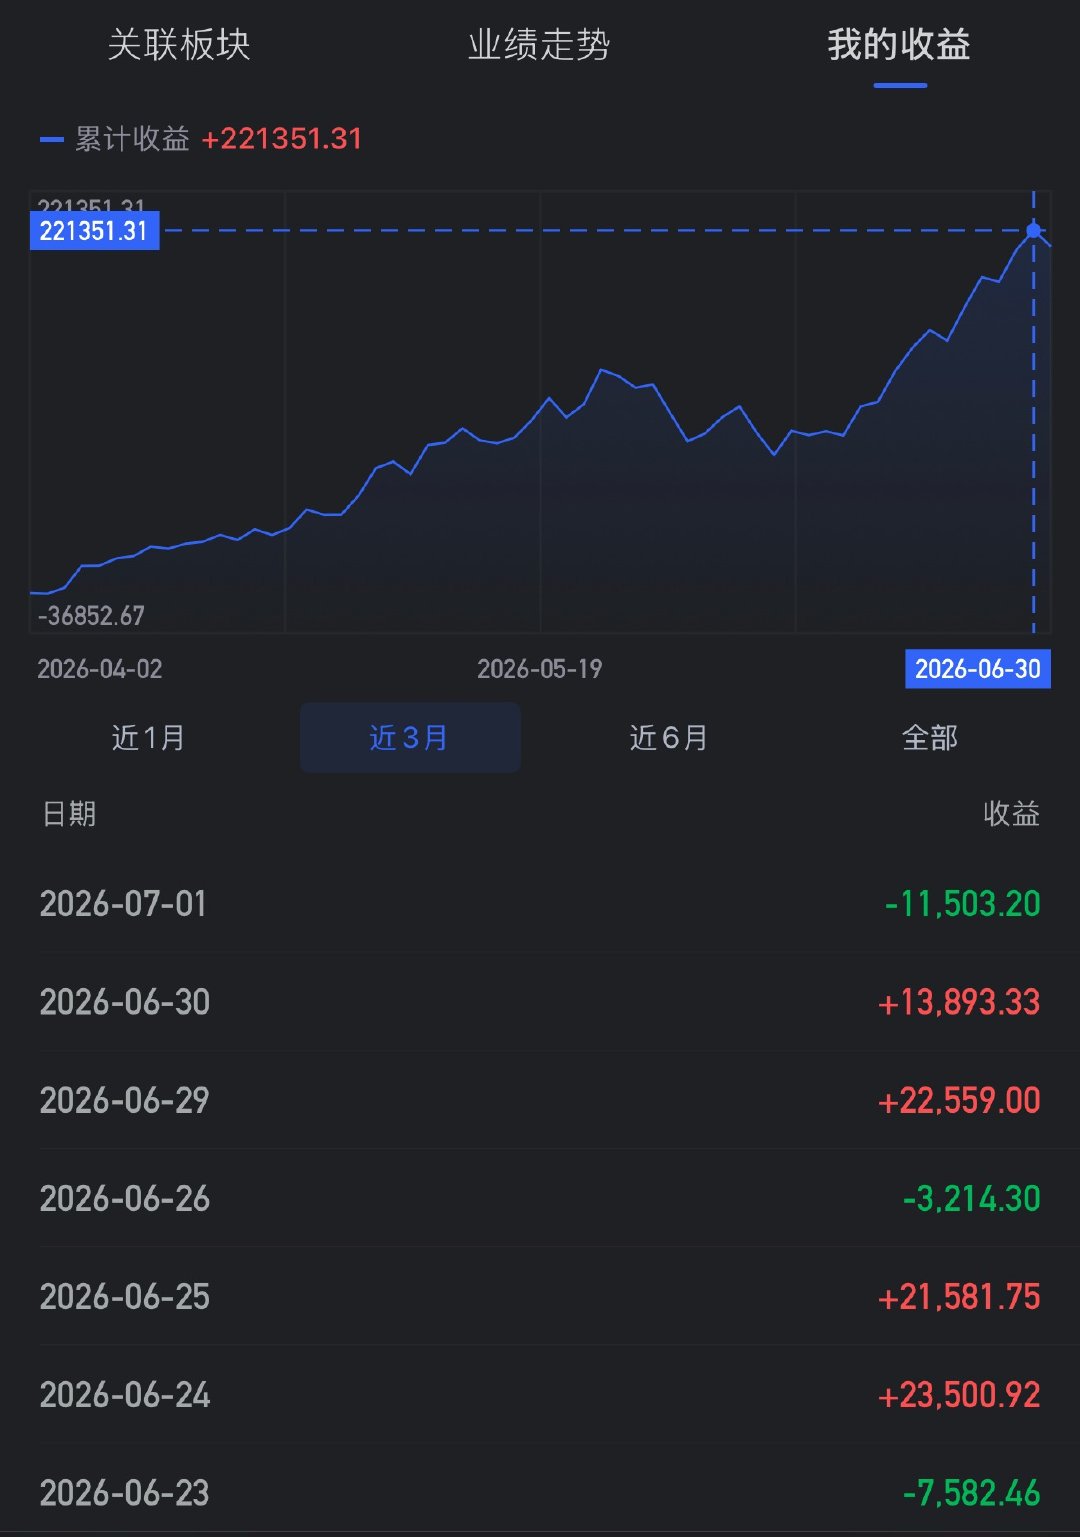Image resolution: width=1080 pixels, height=1537 pixels.
Task: Click the +13,893.33 profit value
Action: (959, 1002)
